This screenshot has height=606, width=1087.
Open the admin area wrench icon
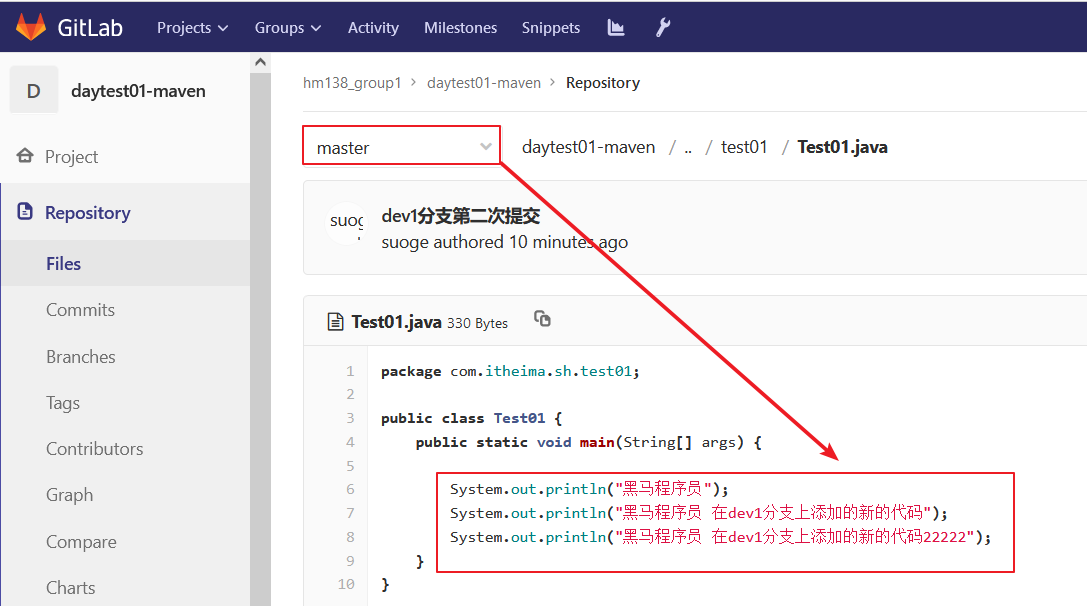click(x=663, y=27)
